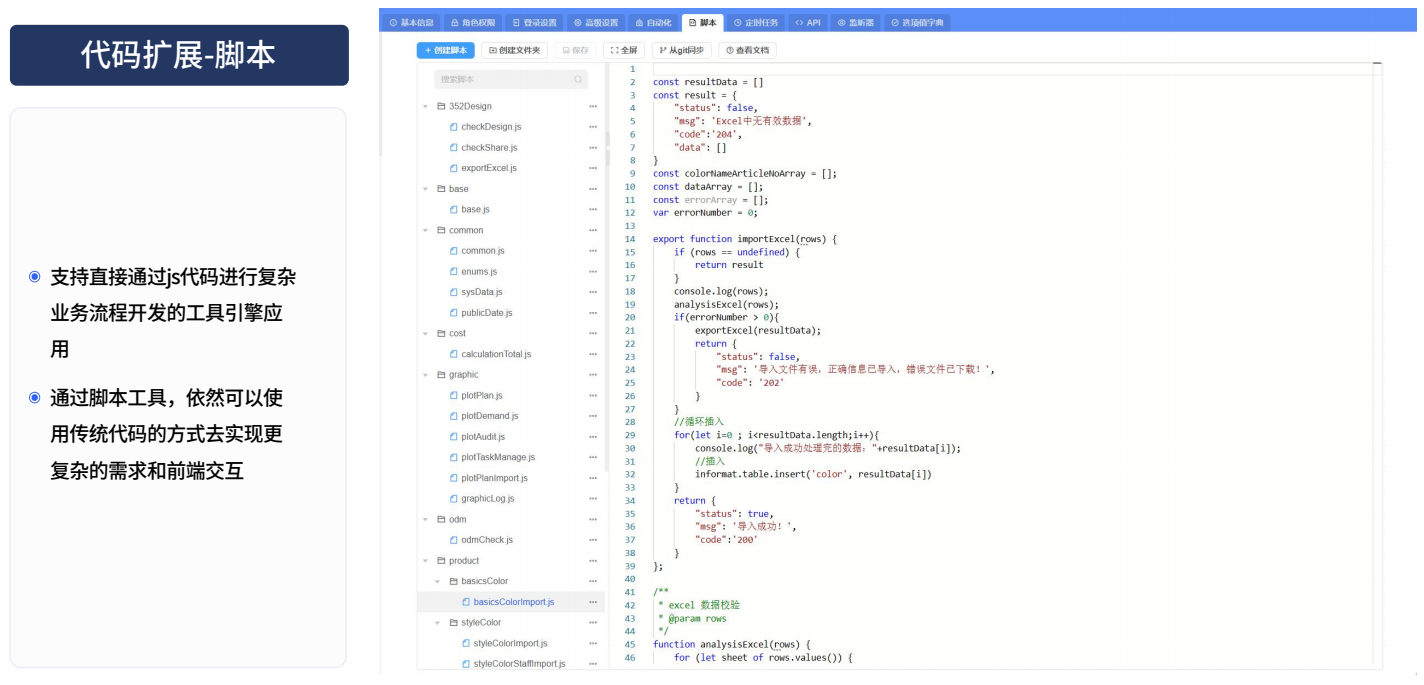The height and width of the screenshot is (685, 1424).
Task: Click the search magnifier icon in script search
Action: pyautogui.click(x=578, y=79)
